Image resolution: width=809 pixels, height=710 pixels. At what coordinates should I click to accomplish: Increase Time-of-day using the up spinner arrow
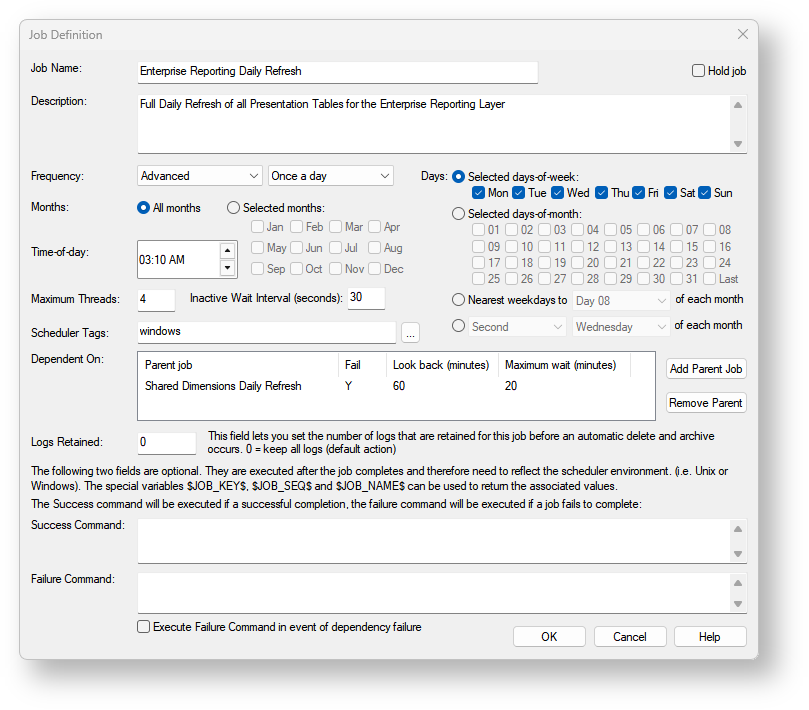click(228, 251)
